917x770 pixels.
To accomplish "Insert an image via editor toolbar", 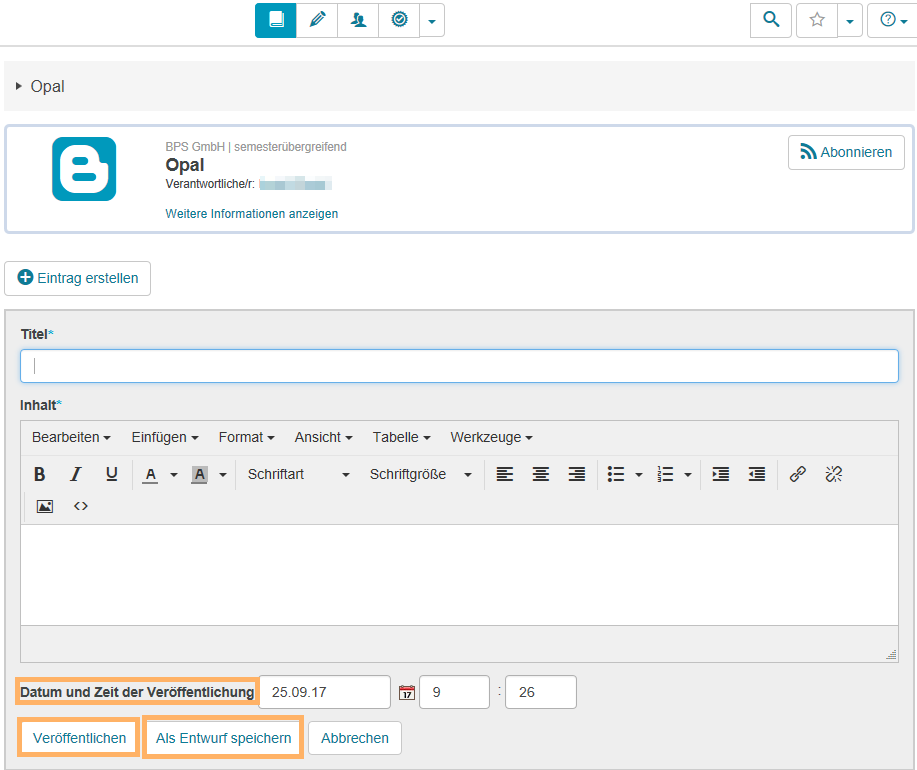I will click(x=44, y=506).
